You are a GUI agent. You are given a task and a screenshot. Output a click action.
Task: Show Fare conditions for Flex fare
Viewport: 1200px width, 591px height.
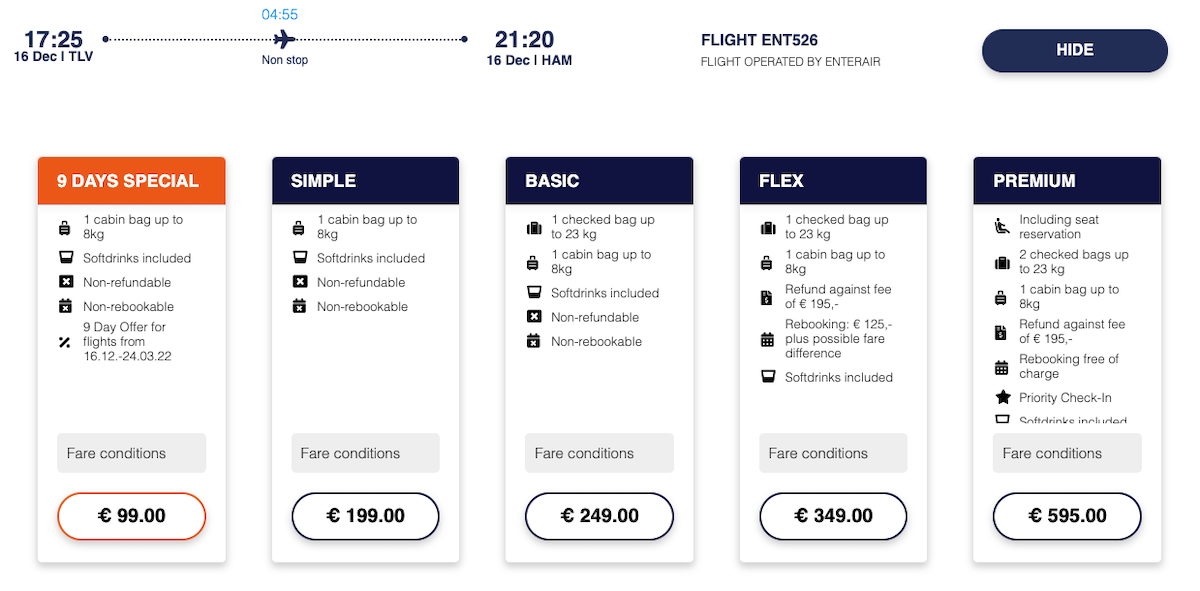pyautogui.click(x=833, y=453)
